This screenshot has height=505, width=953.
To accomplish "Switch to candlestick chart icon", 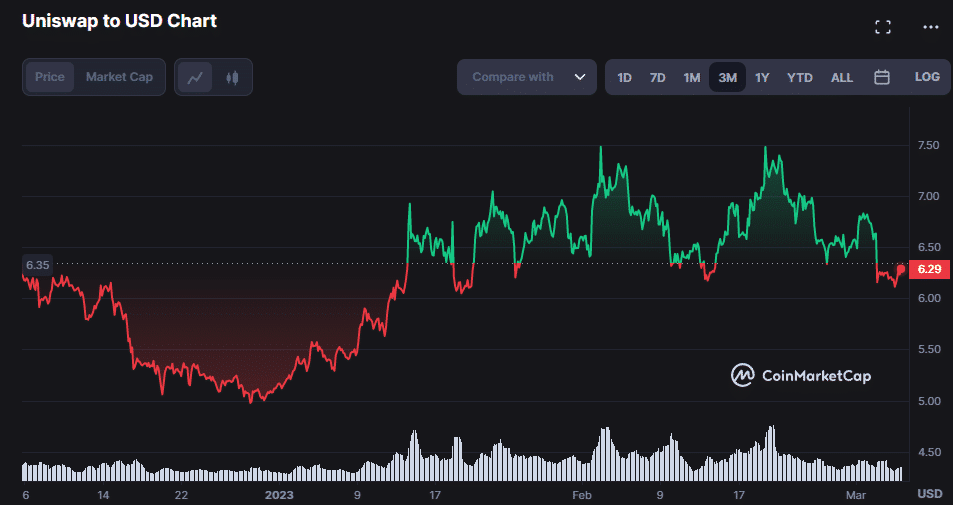I will coord(232,77).
